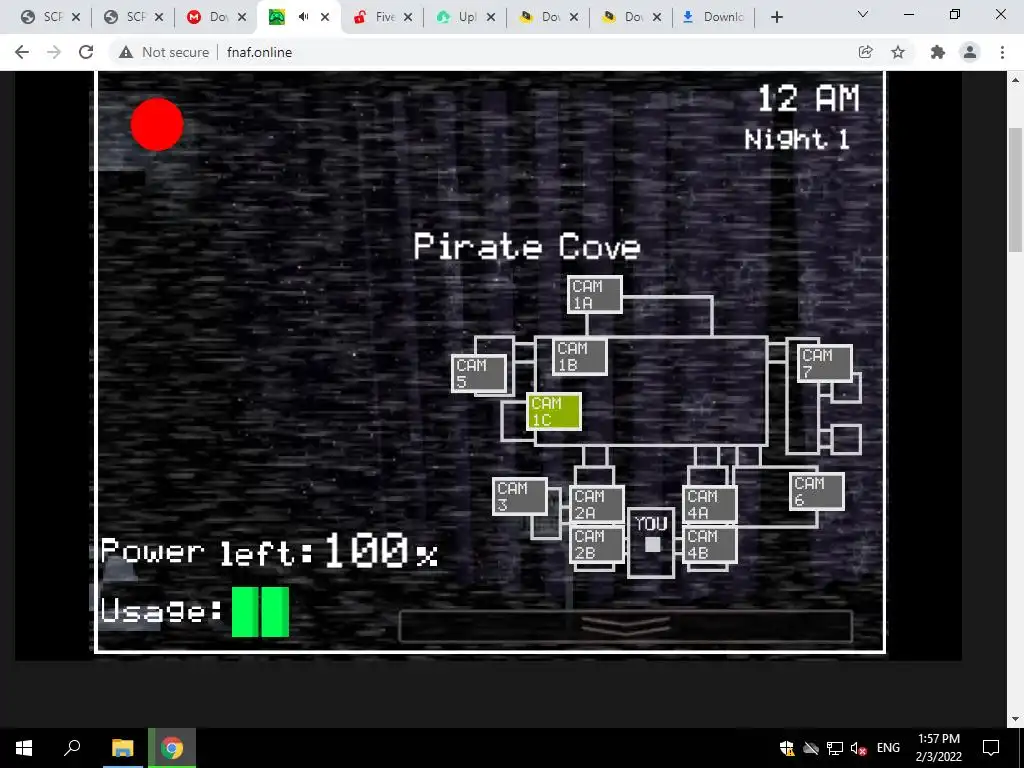Viewport: 1024px width, 768px height.
Task: Change the ENG input language
Action: pos(888,748)
